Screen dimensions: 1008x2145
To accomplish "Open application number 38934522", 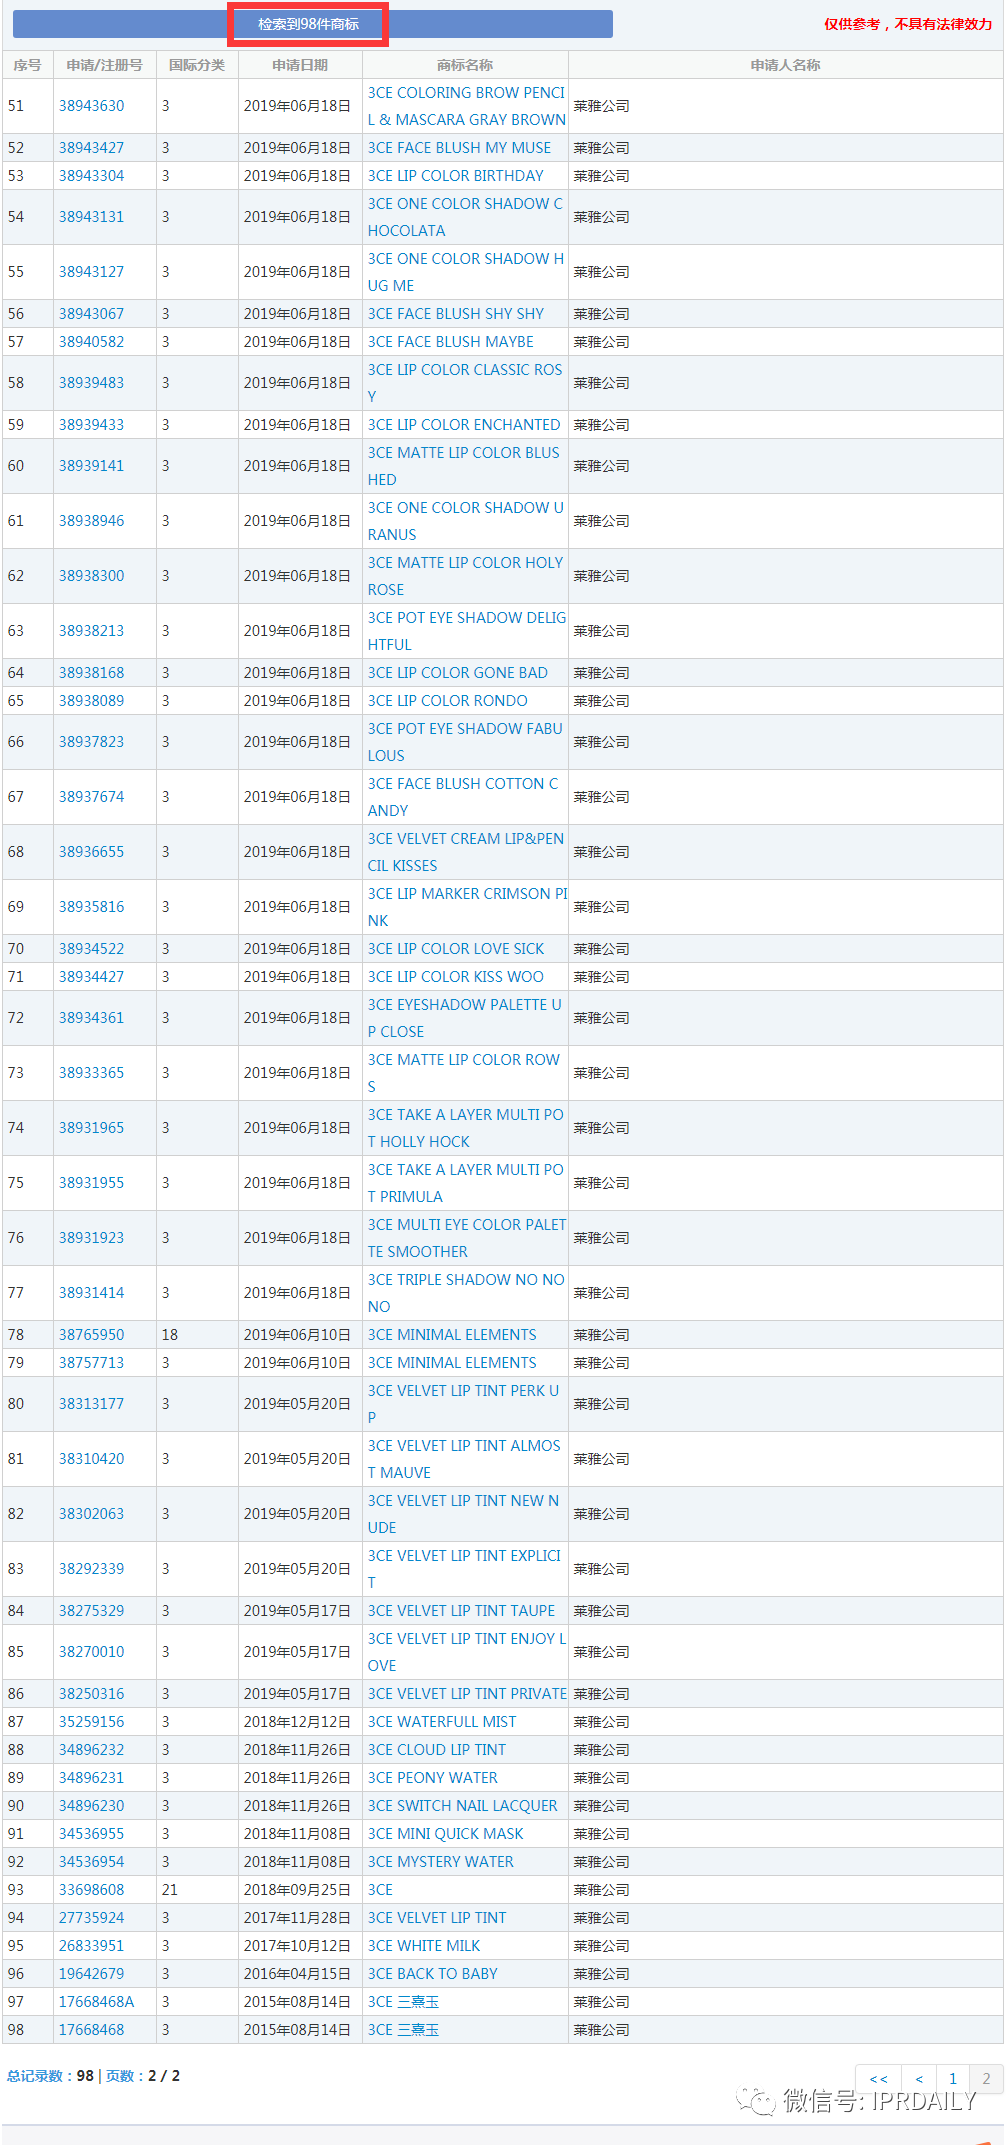I will [92, 949].
